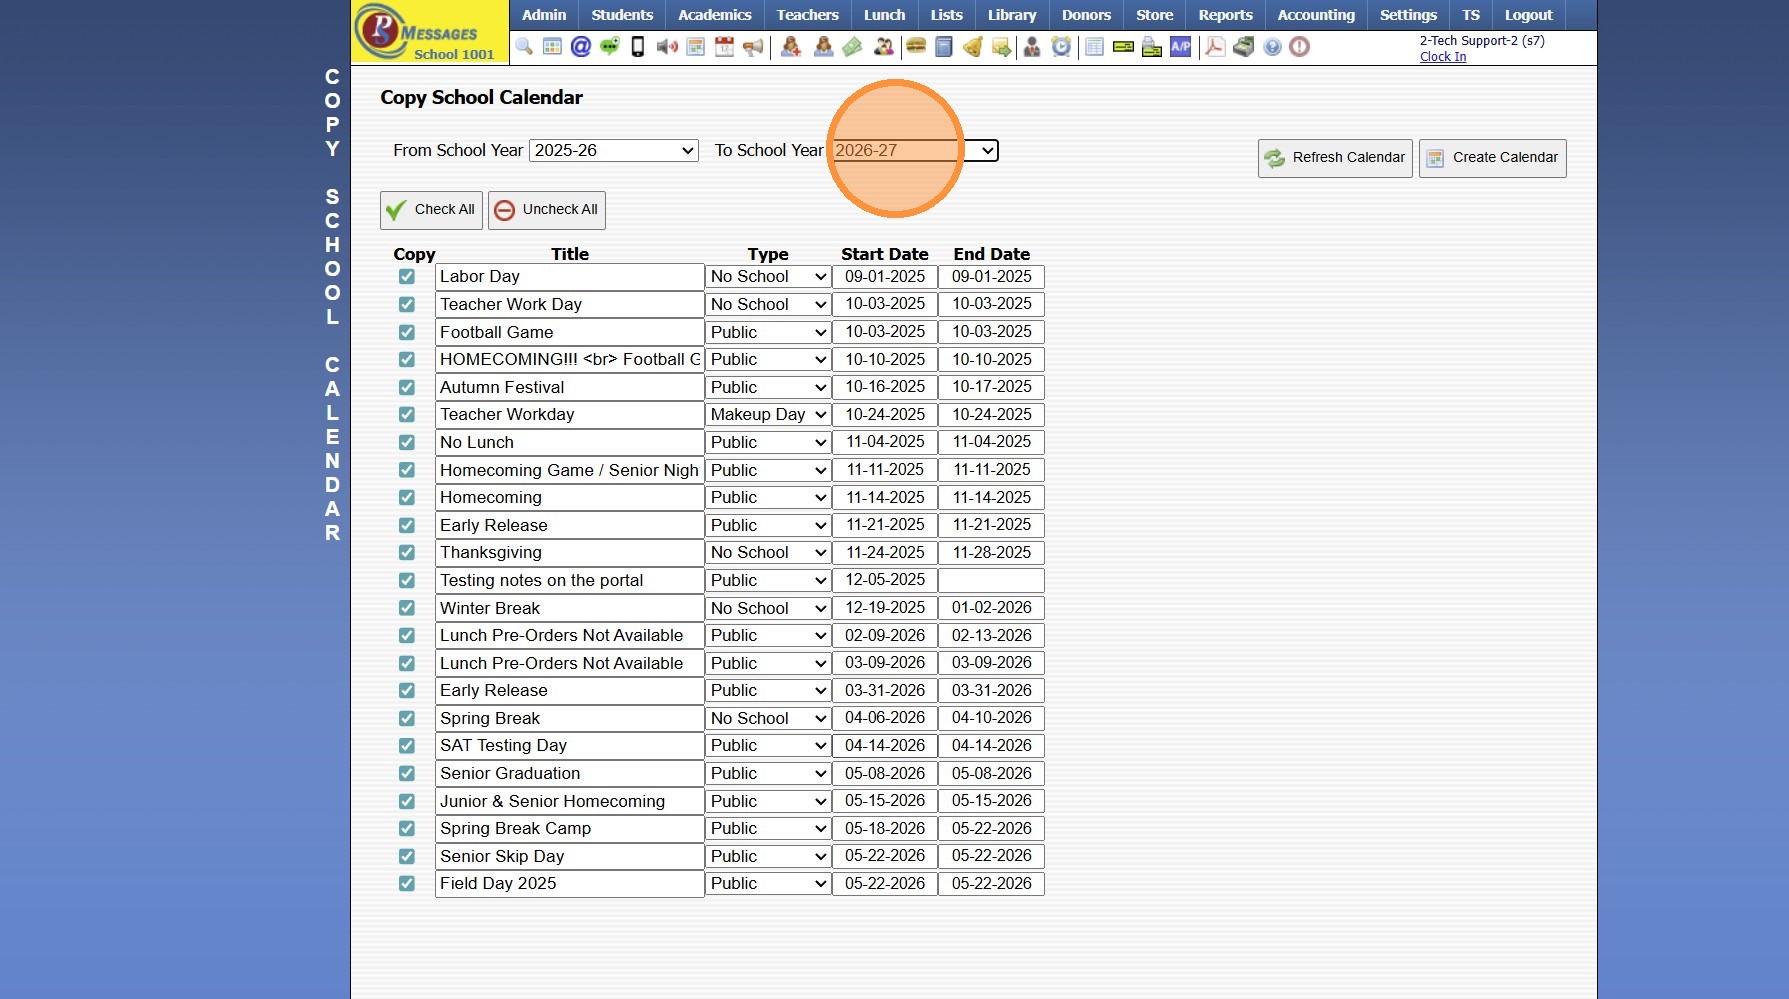Click the red exclamation alert icon

[1300, 47]
